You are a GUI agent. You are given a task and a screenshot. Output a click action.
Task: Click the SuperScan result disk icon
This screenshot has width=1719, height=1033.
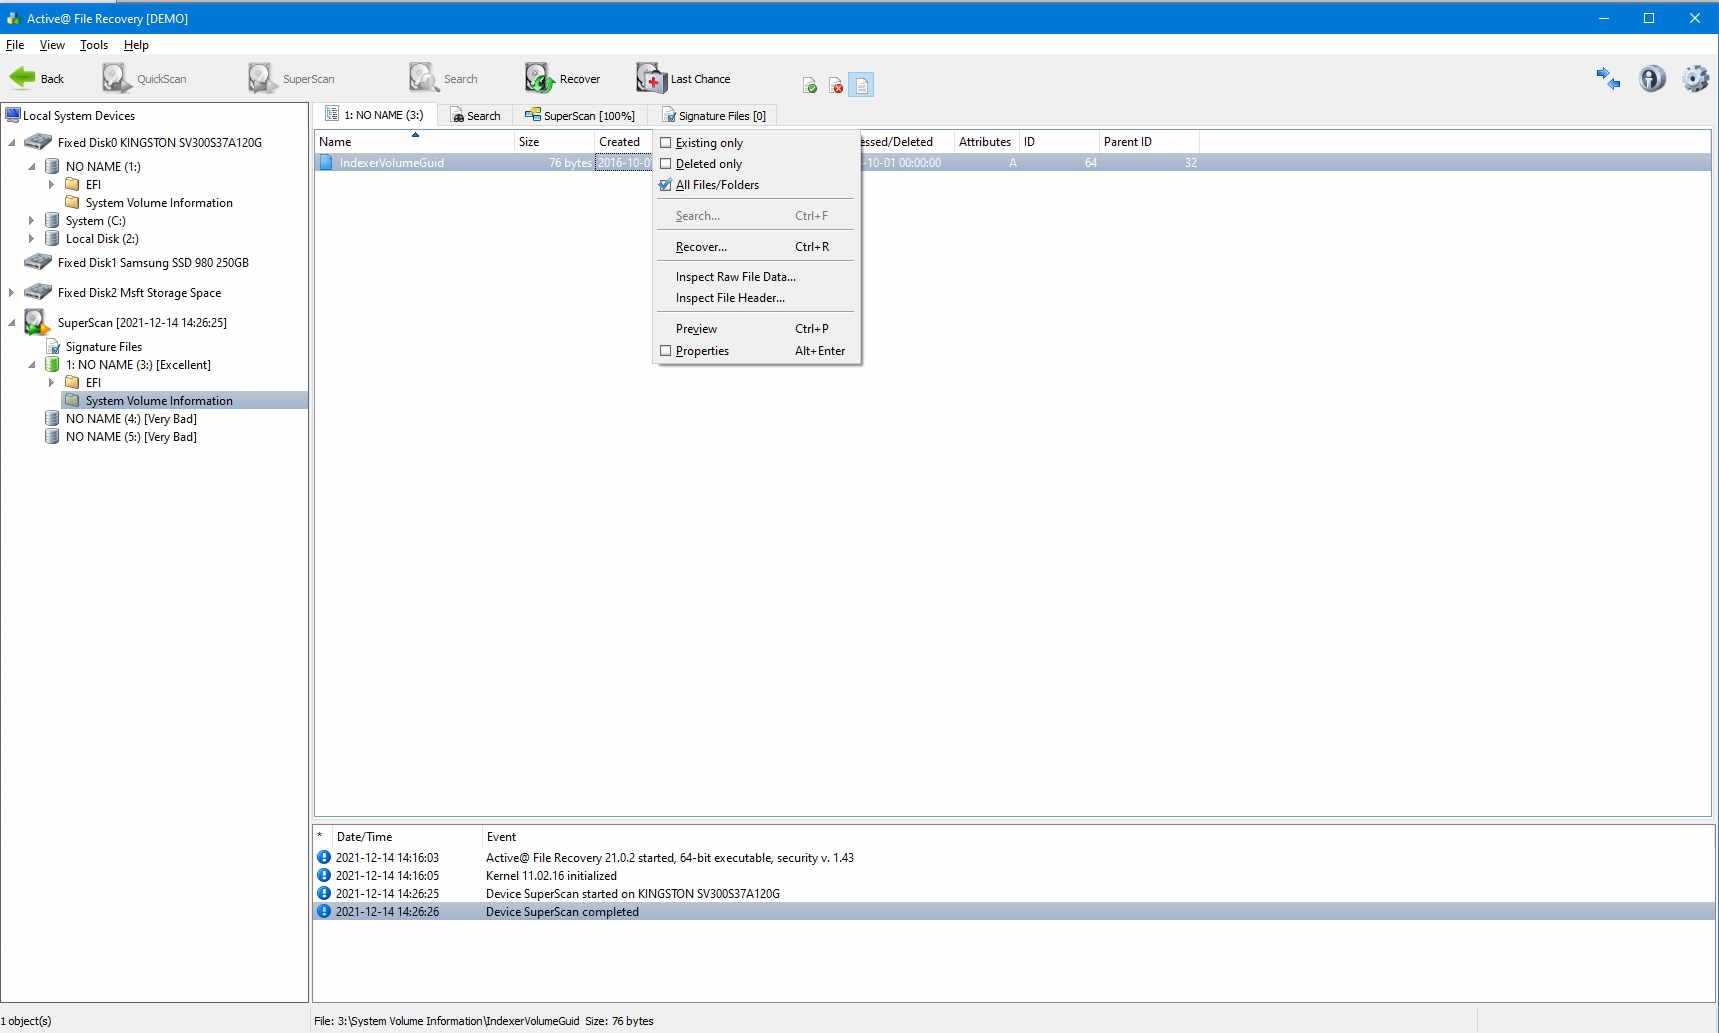point(37,322)
